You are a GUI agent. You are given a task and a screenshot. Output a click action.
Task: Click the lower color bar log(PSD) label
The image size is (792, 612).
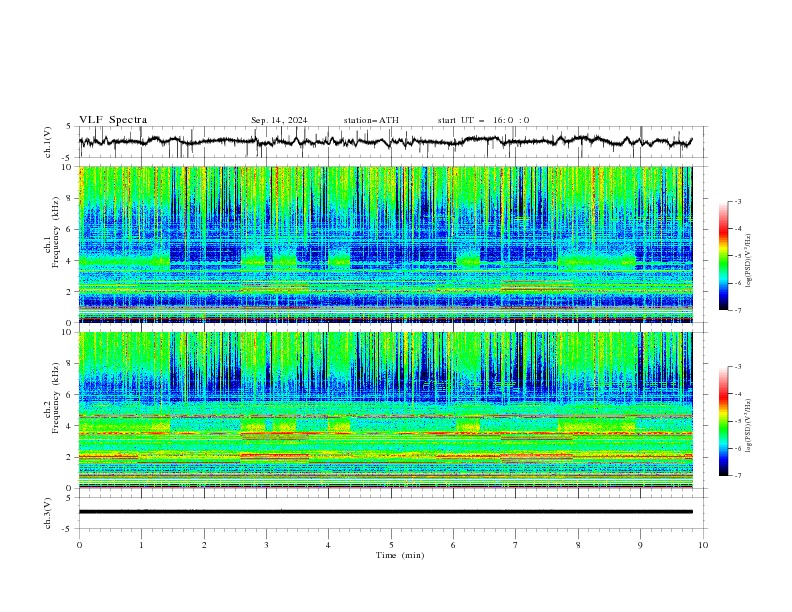click(x=748, y=426)
